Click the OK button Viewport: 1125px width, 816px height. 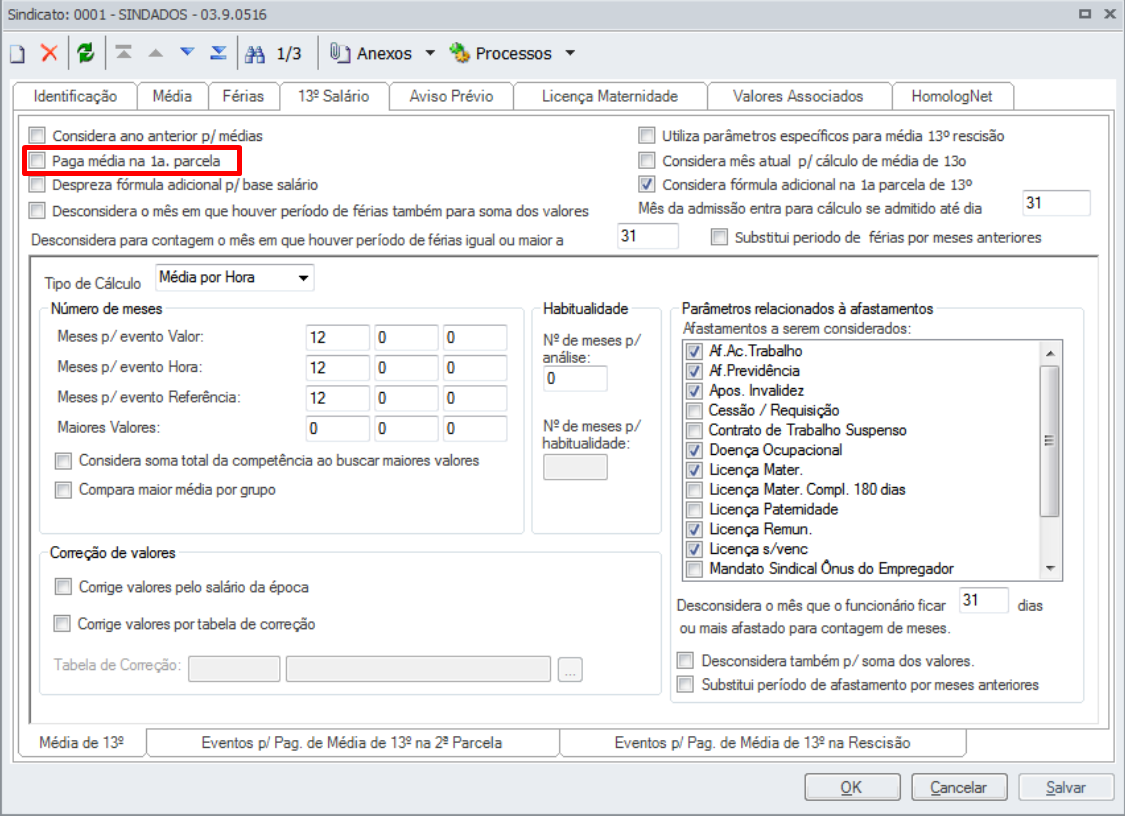[x=852, y=787]
